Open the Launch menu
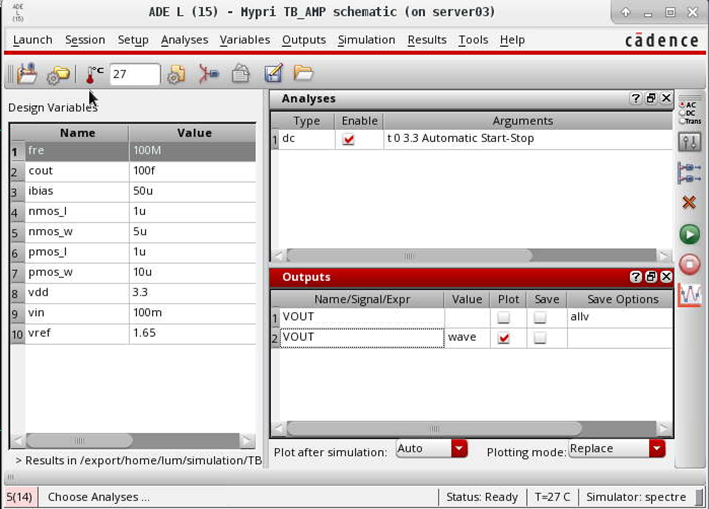The image size is (709, 509). click(x=33, y=40)
